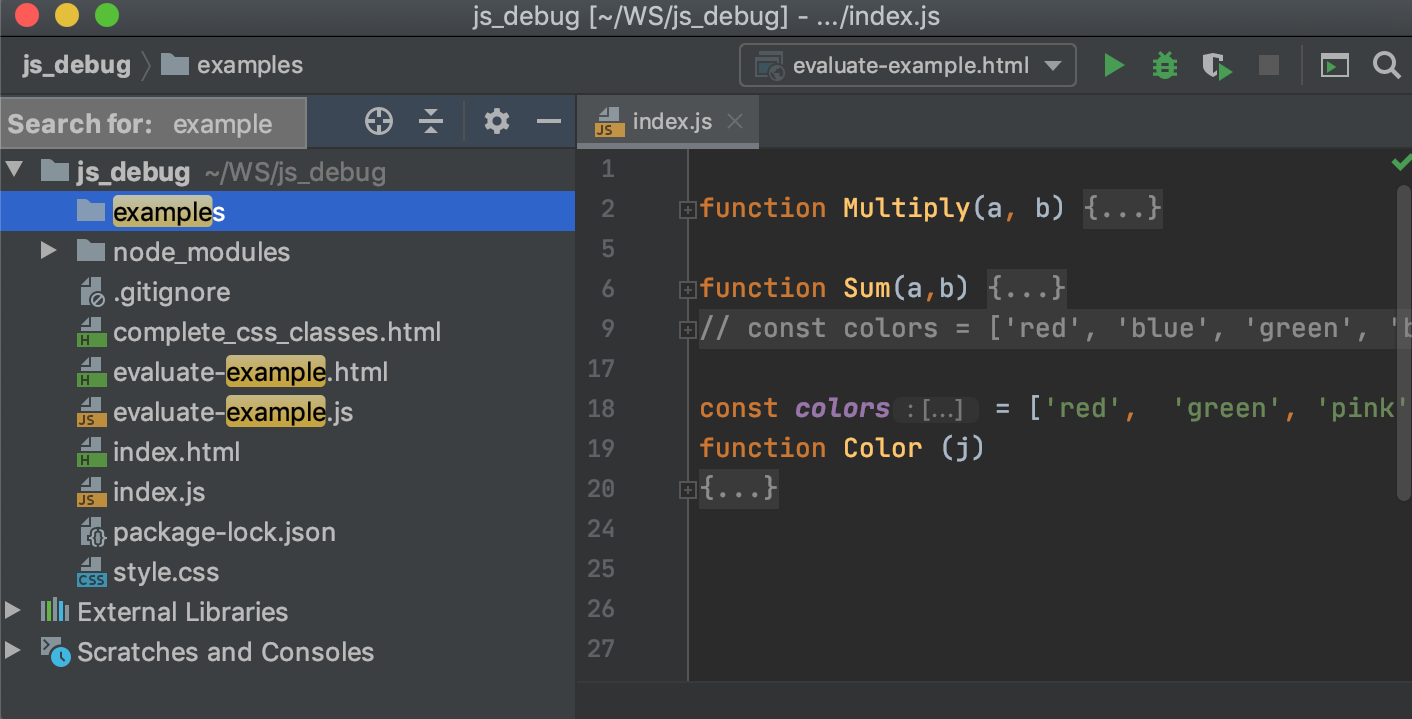Open project panel gear settings
The image size is (1412, 719).
tap(497, 122)
